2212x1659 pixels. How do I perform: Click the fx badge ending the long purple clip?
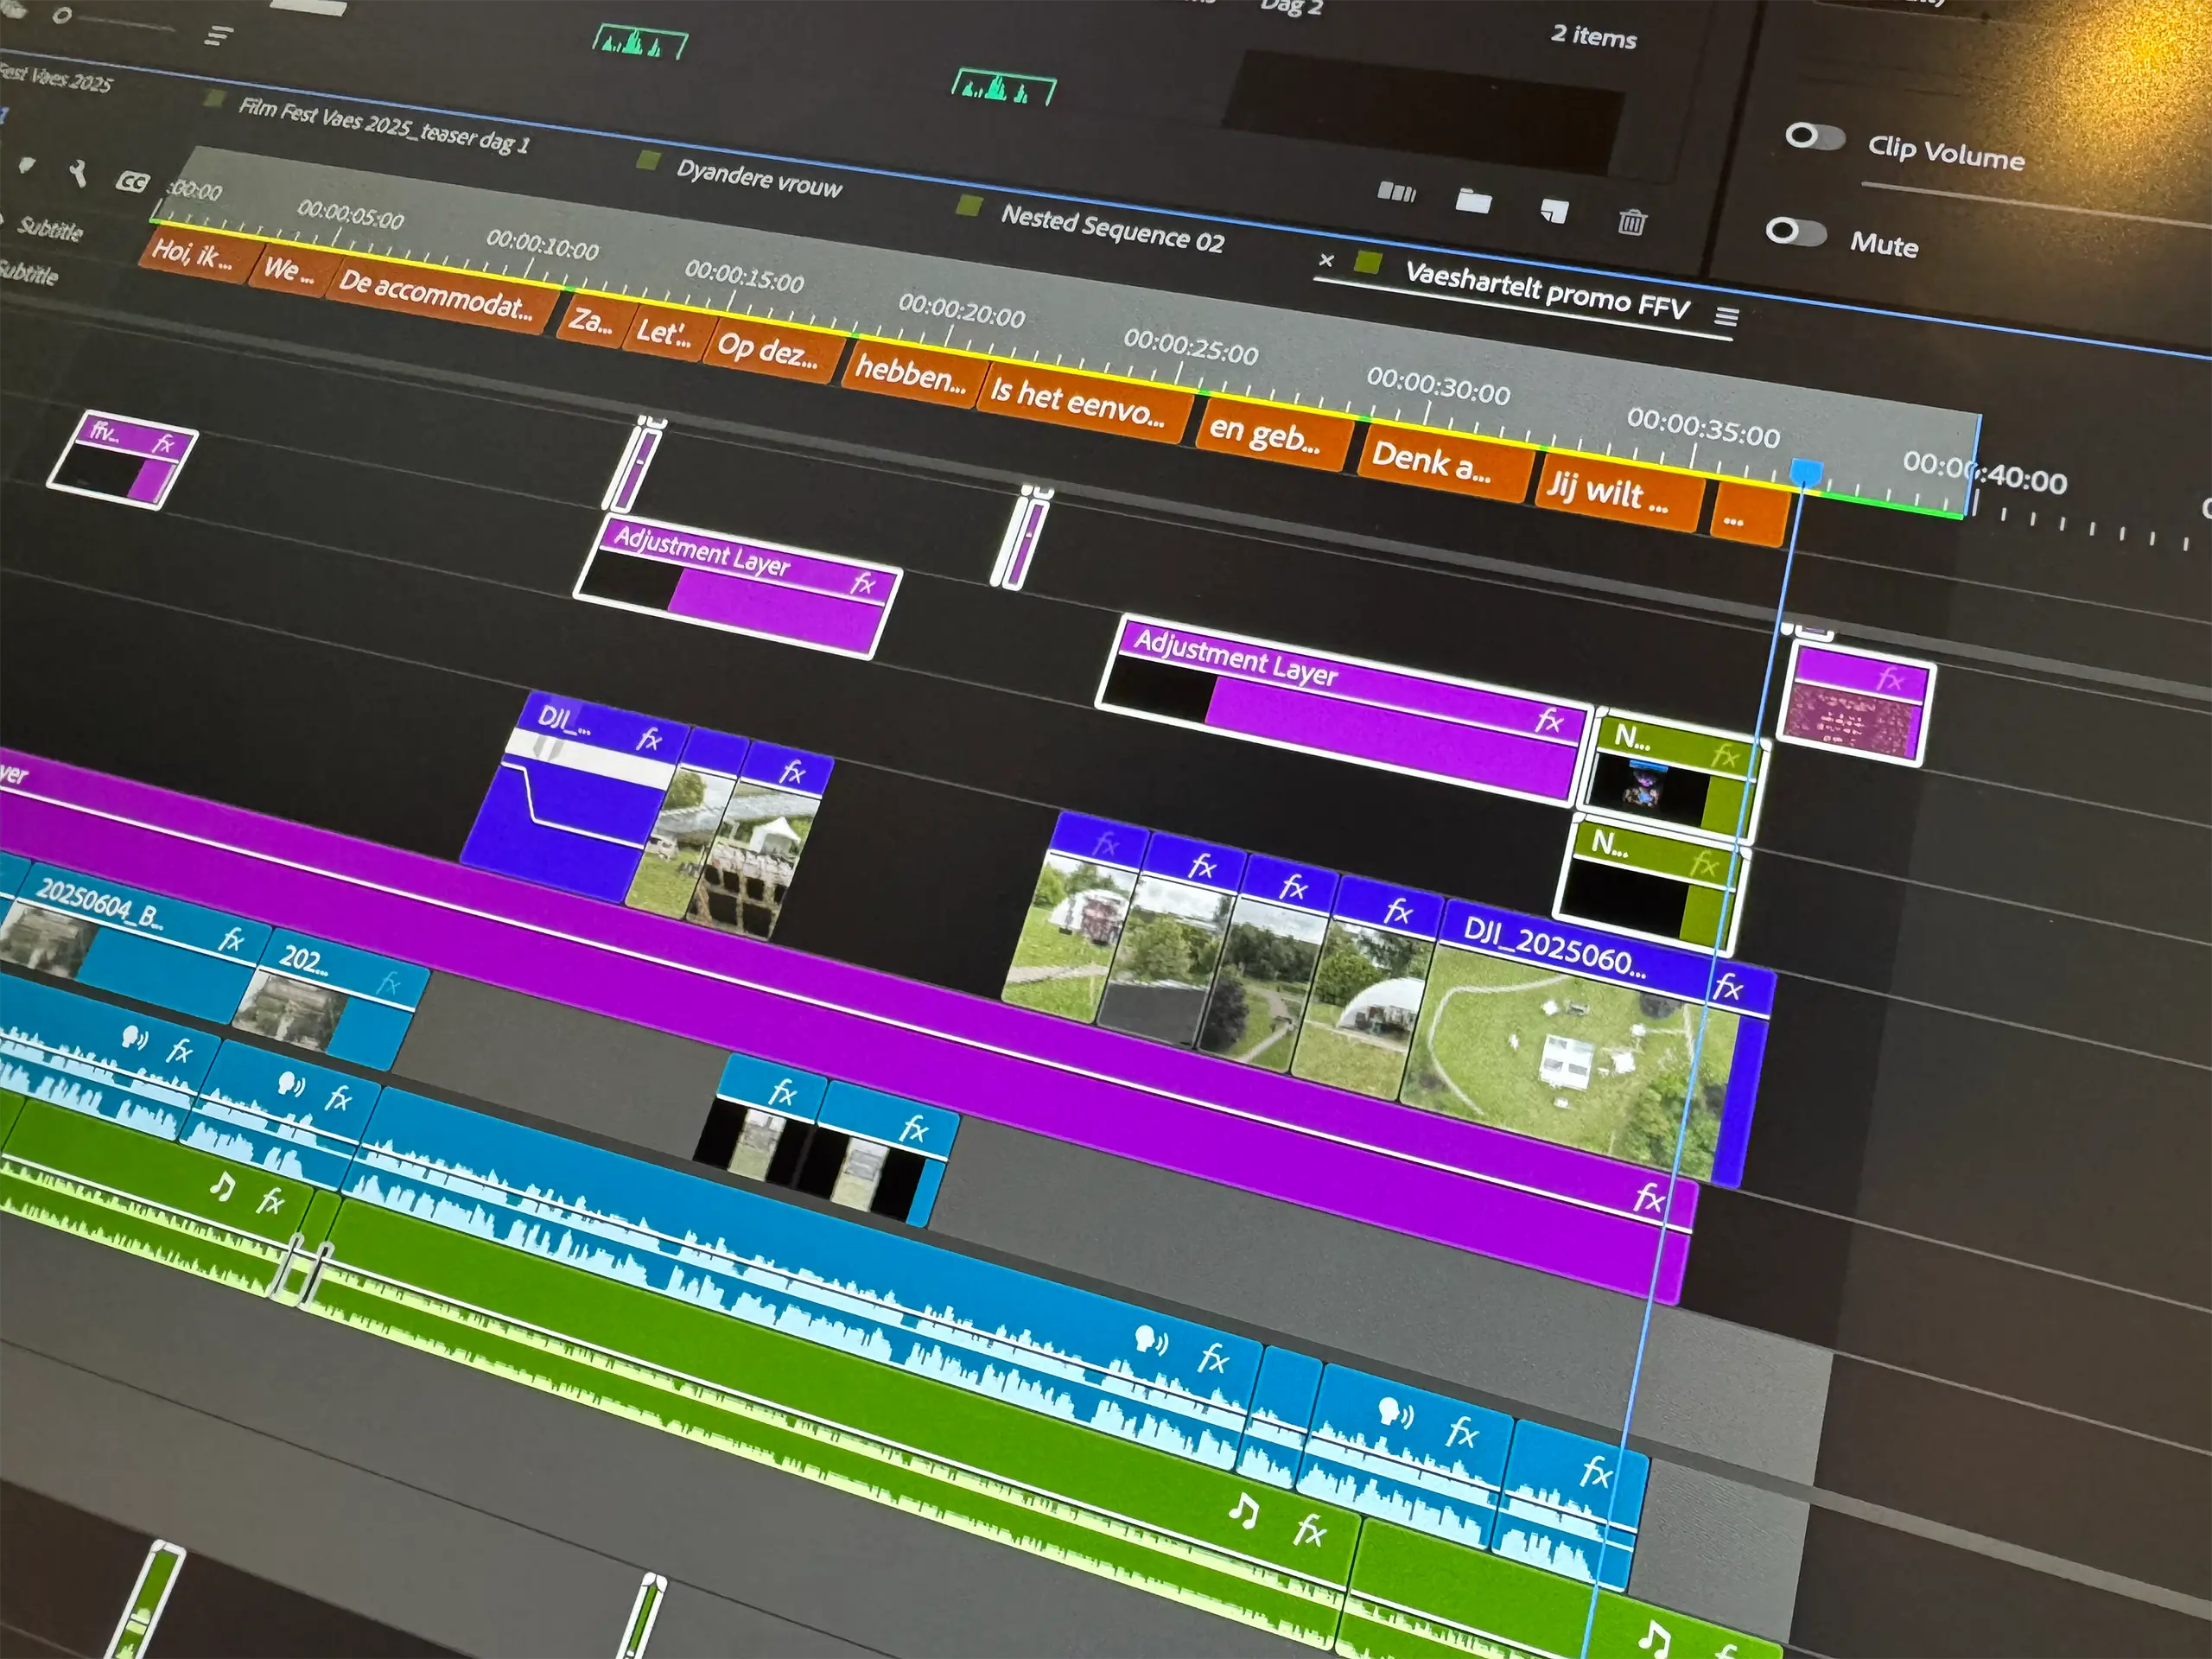point(1648,1198)
